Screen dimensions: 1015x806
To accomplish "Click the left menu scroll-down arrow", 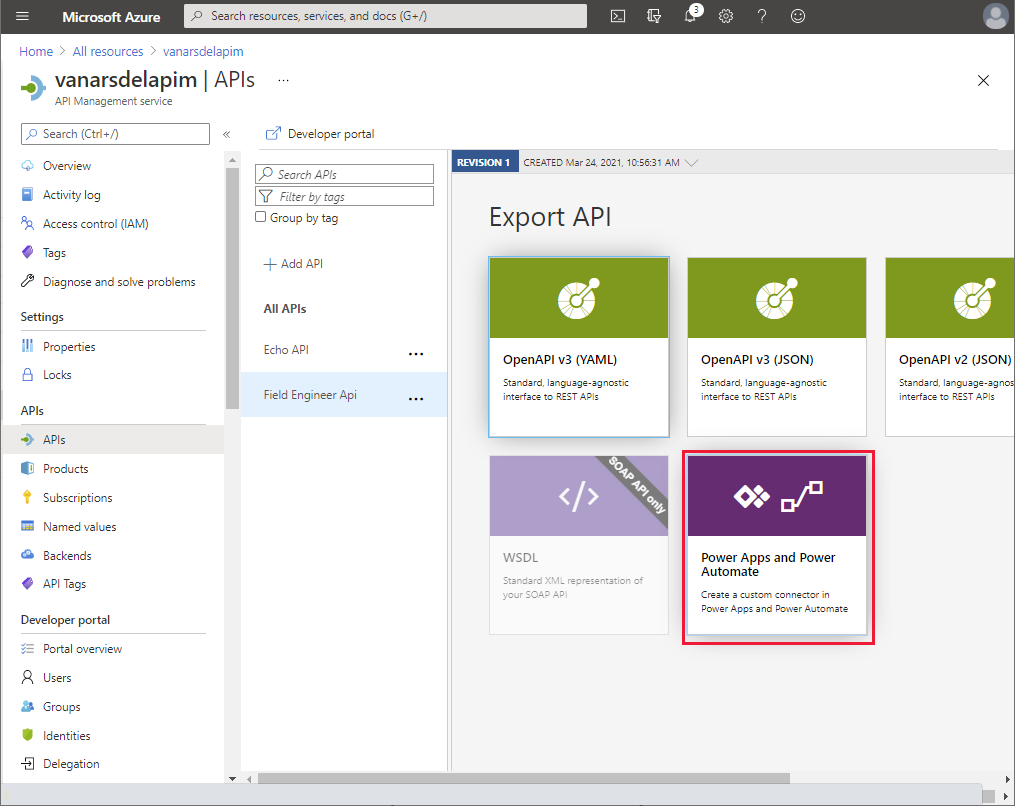I will coord(232,779).
